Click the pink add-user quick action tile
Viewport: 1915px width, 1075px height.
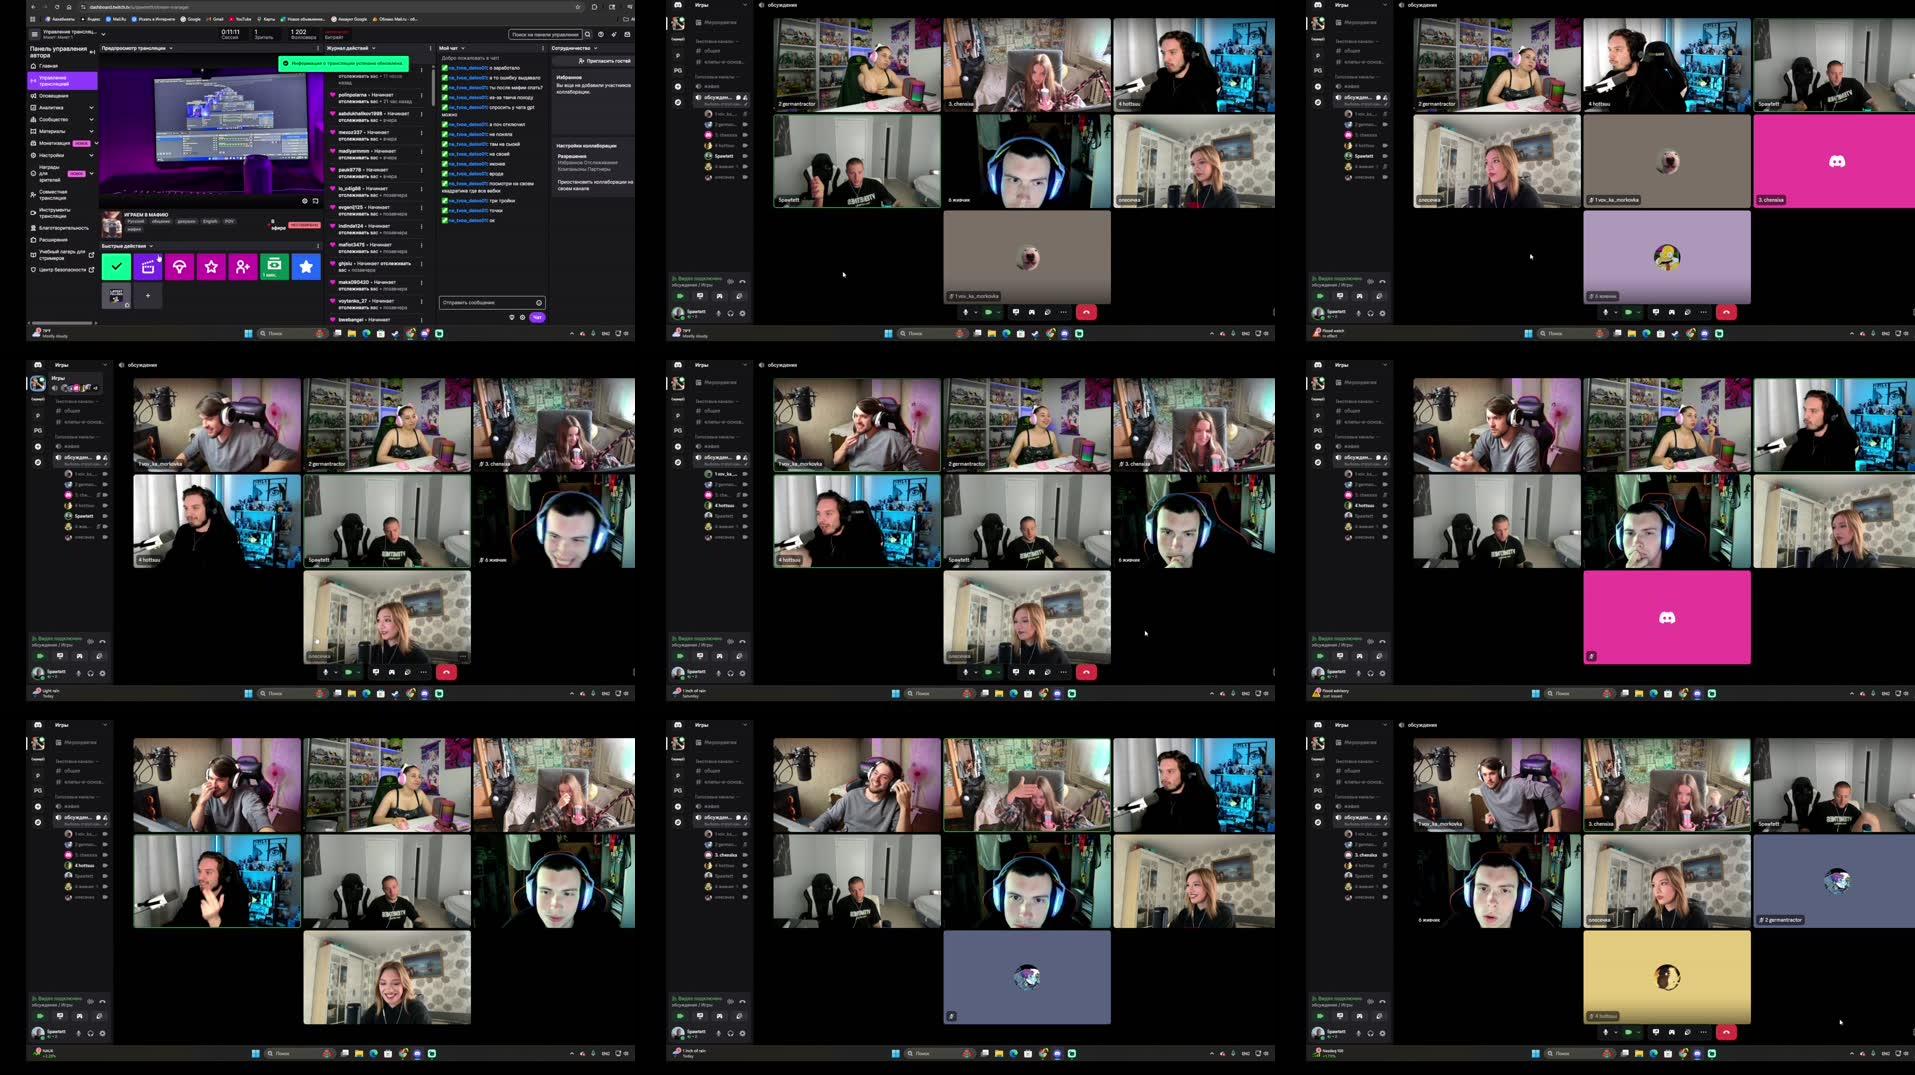click(243, 267)
